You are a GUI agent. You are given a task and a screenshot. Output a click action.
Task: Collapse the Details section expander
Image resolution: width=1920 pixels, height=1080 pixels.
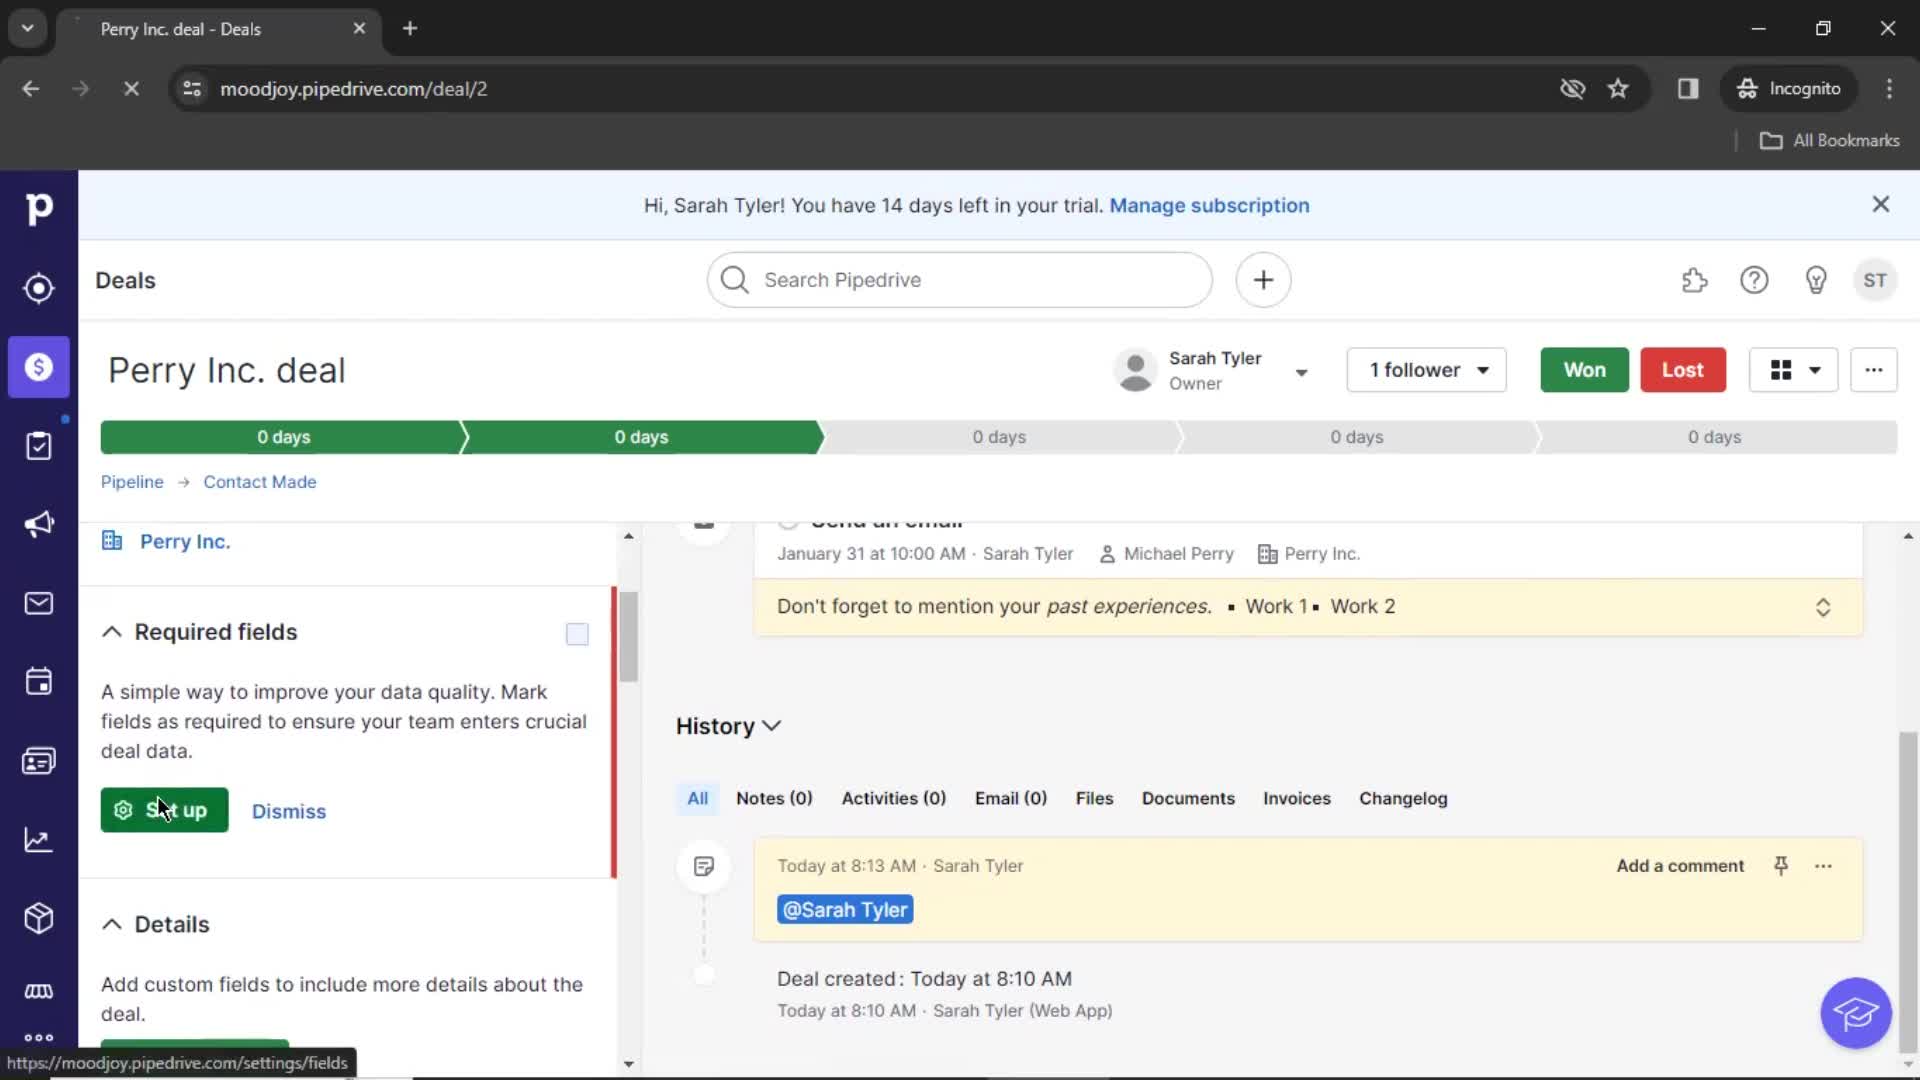[112, 923]
